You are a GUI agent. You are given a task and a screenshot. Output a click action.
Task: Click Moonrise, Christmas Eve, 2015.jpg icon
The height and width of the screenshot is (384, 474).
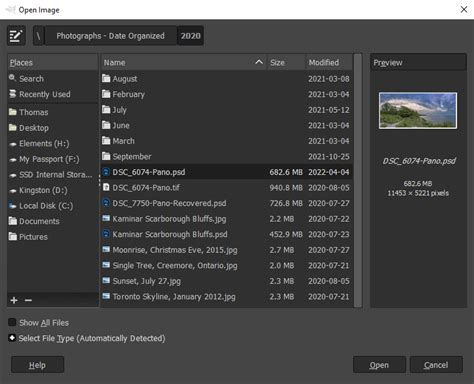pyautogui.click(x=106, y=249)
